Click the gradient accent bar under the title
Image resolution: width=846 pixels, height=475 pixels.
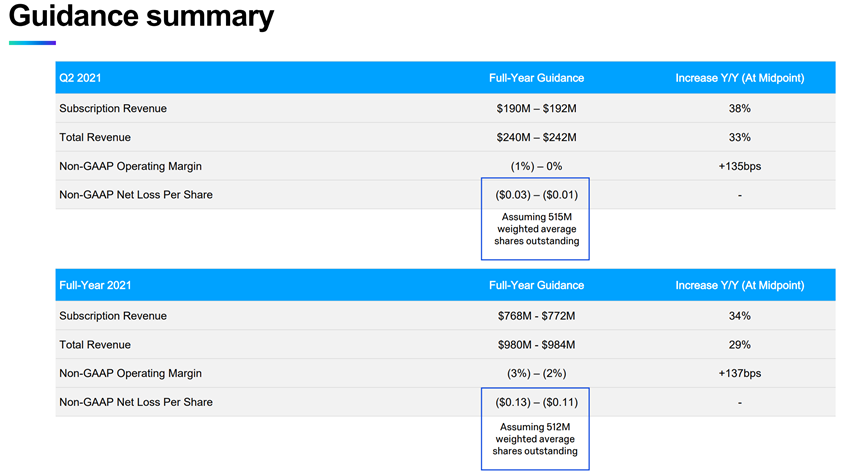pos(32,43)
